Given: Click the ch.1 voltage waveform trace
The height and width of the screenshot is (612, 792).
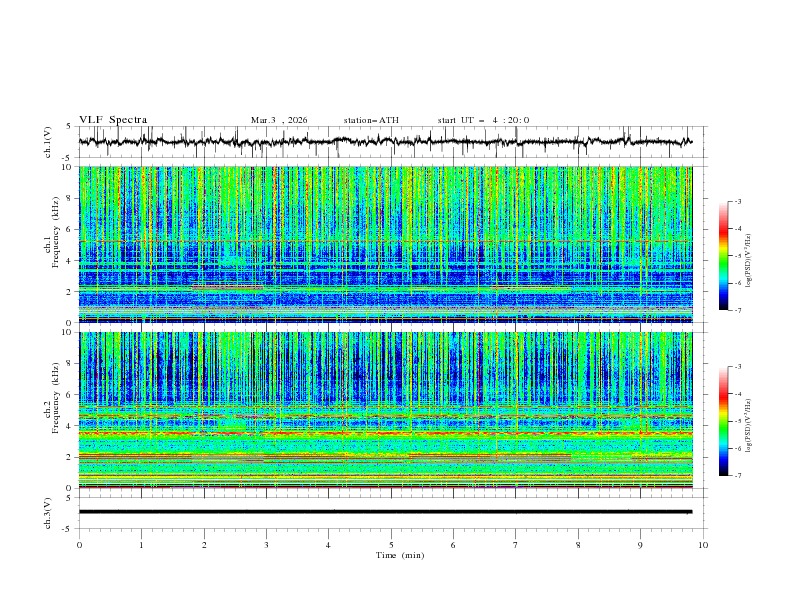Looking at the screenshot, I should (x=385, y=142).
